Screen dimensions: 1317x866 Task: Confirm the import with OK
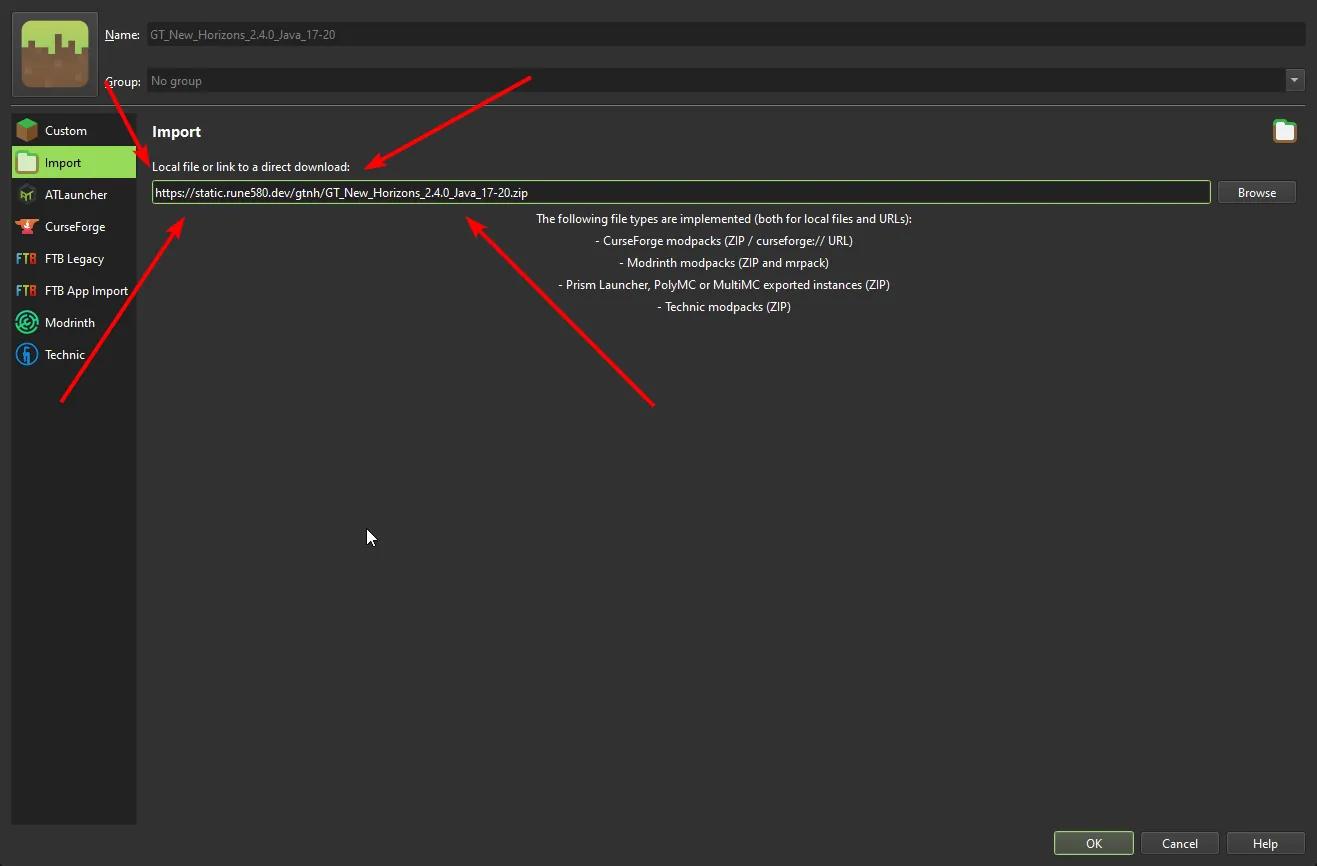pyautogui.click(x=1093, y=843)
